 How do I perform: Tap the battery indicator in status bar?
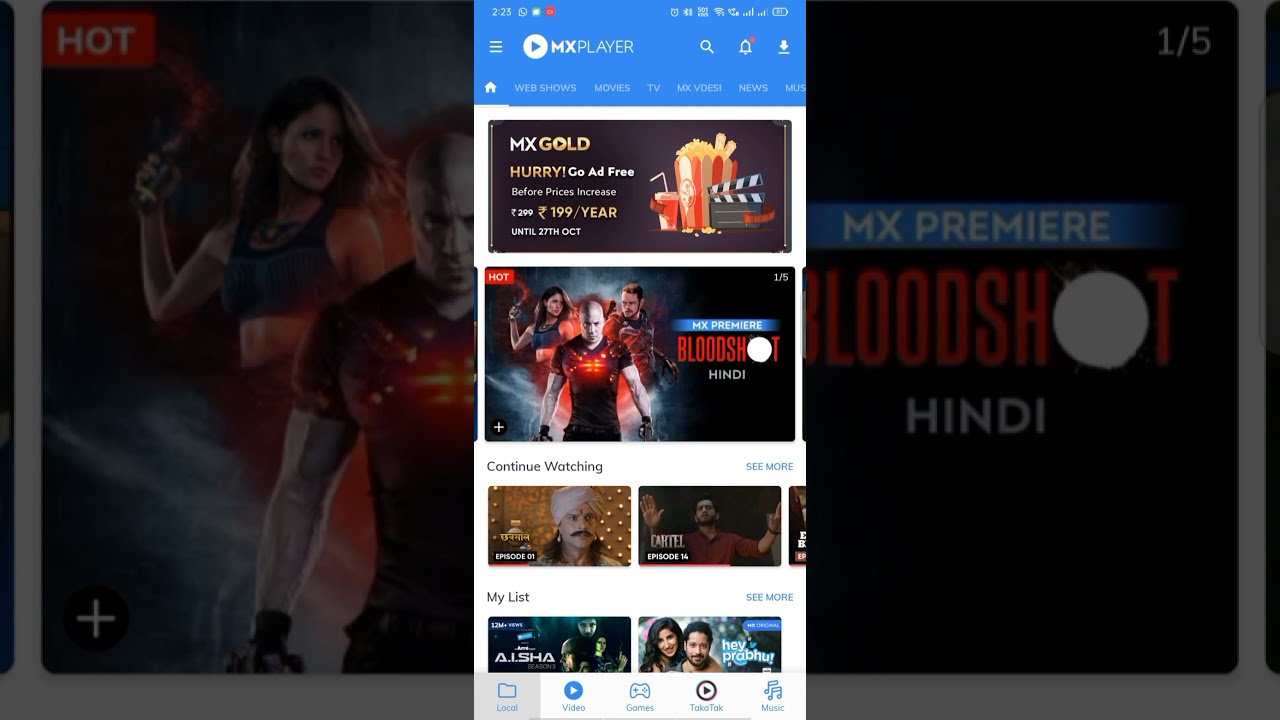780,12
